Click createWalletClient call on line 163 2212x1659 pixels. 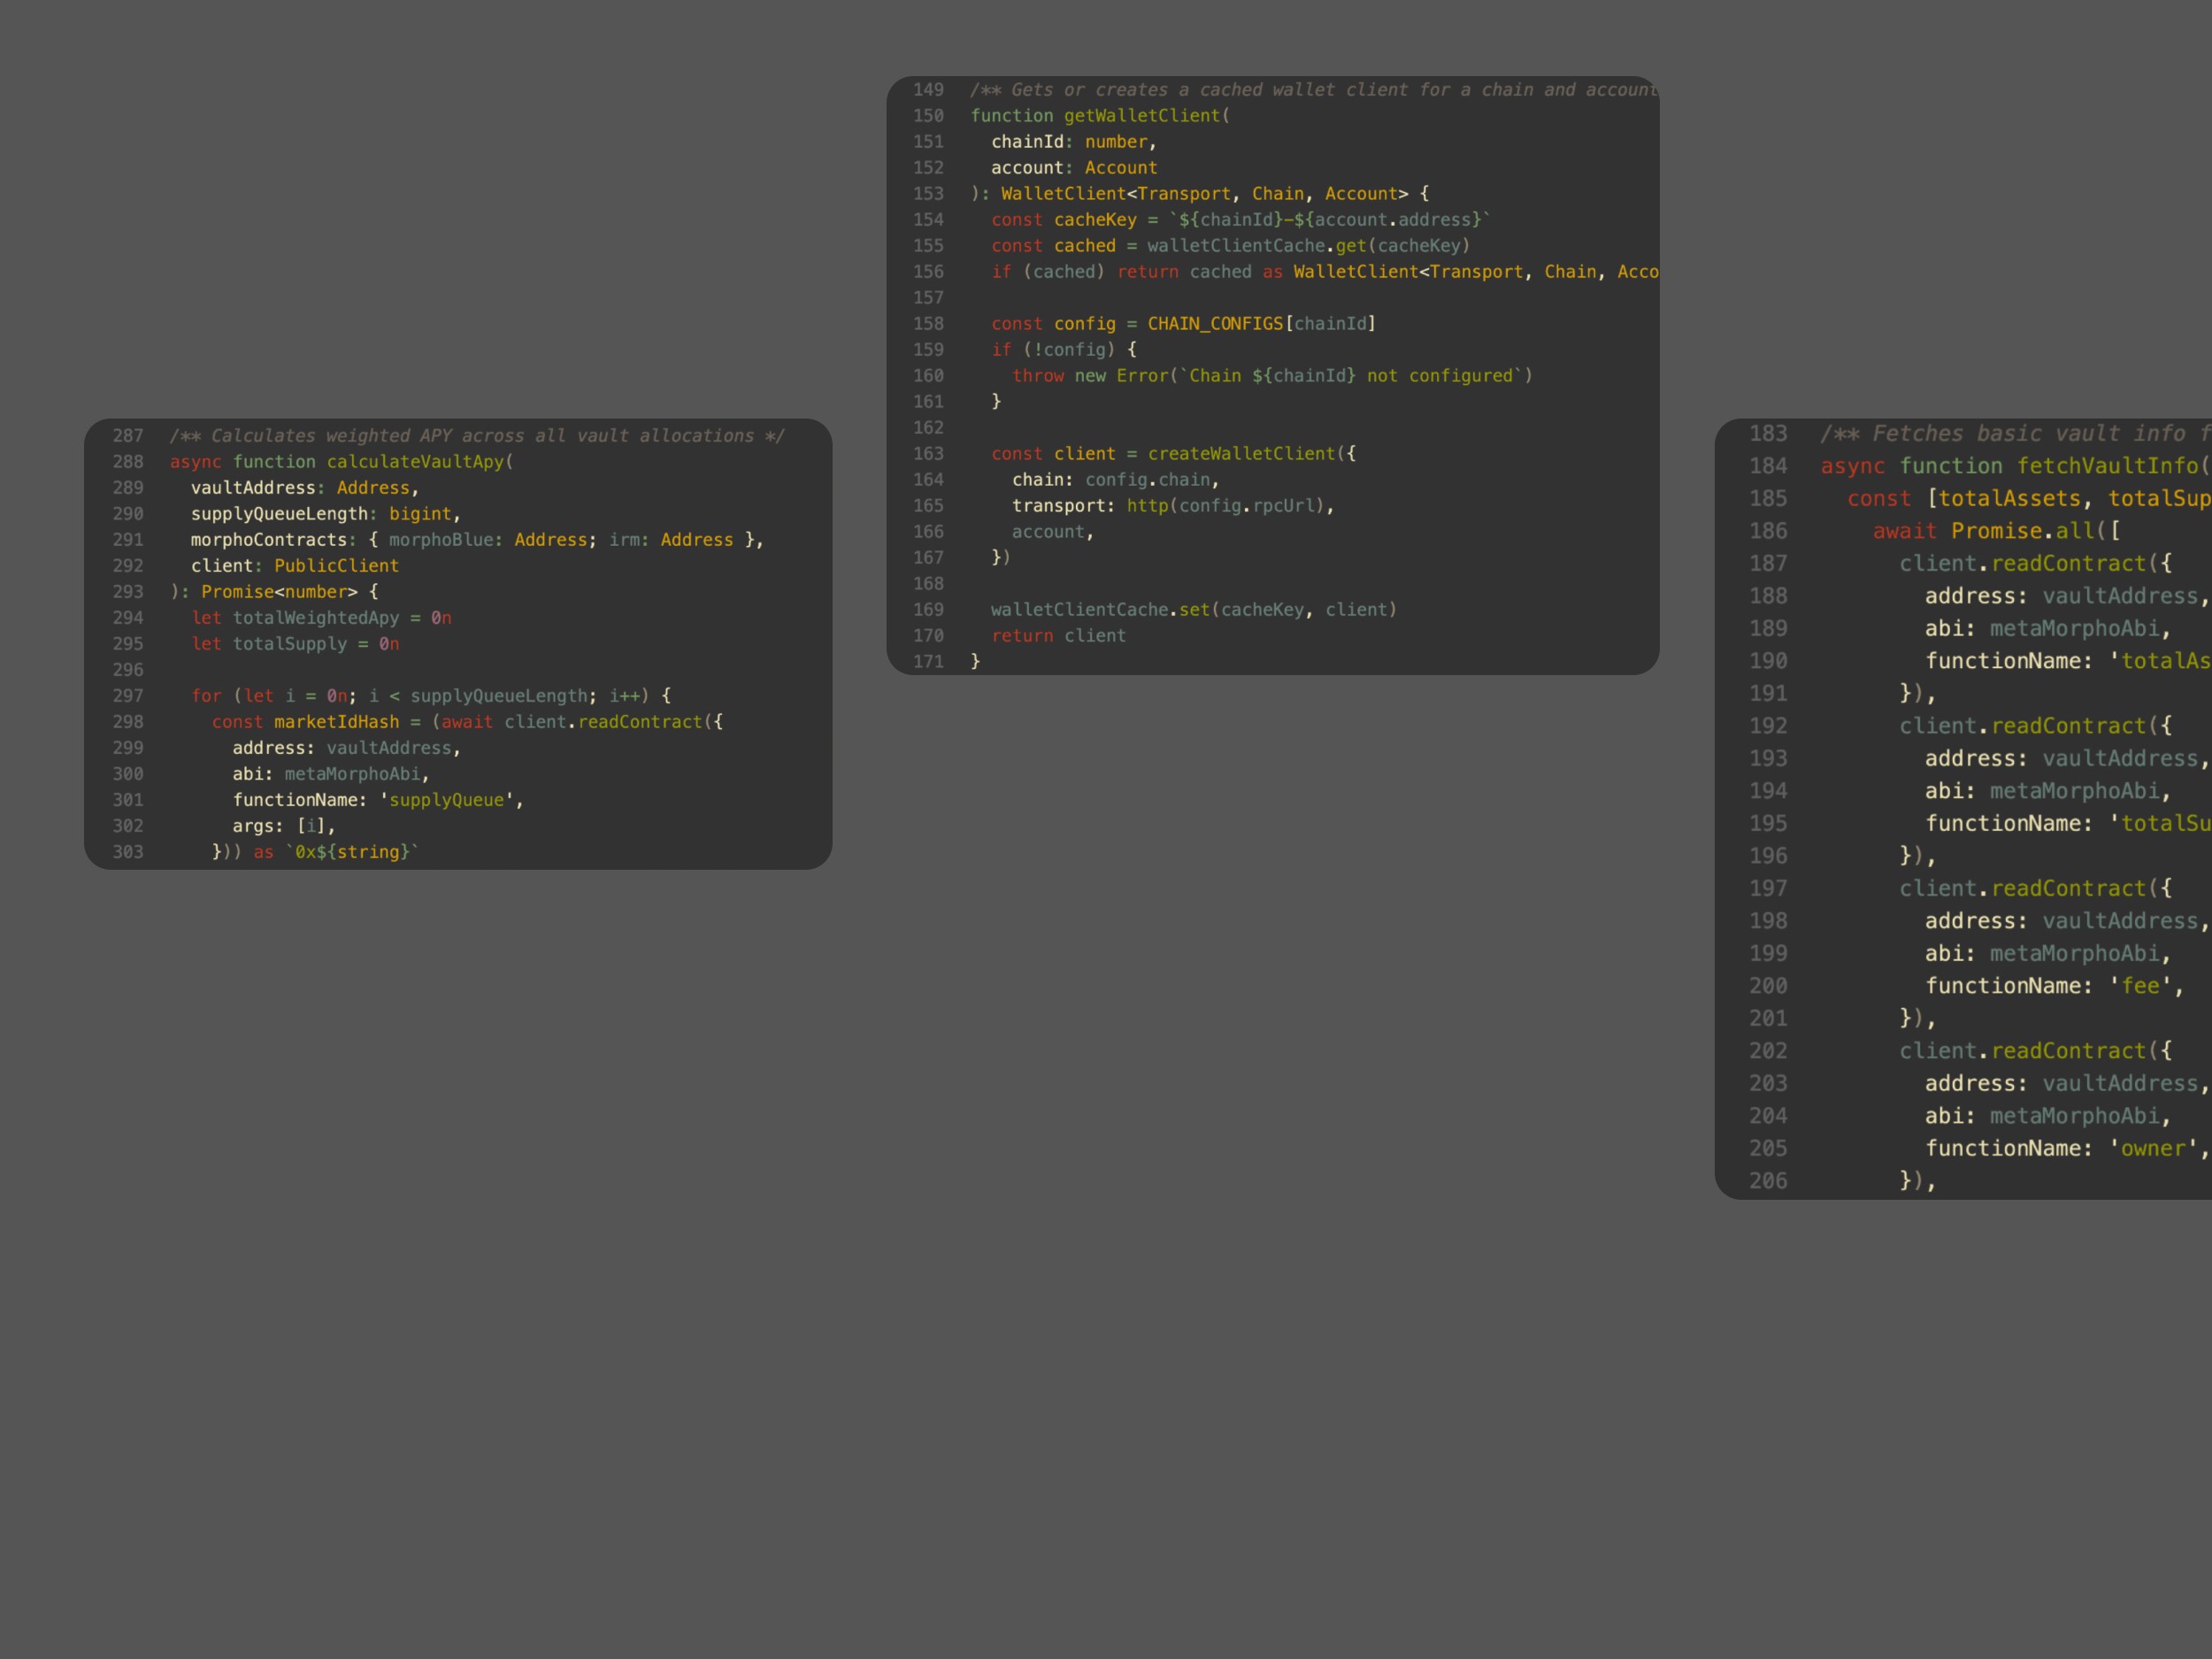click(x=1241, y=454)
